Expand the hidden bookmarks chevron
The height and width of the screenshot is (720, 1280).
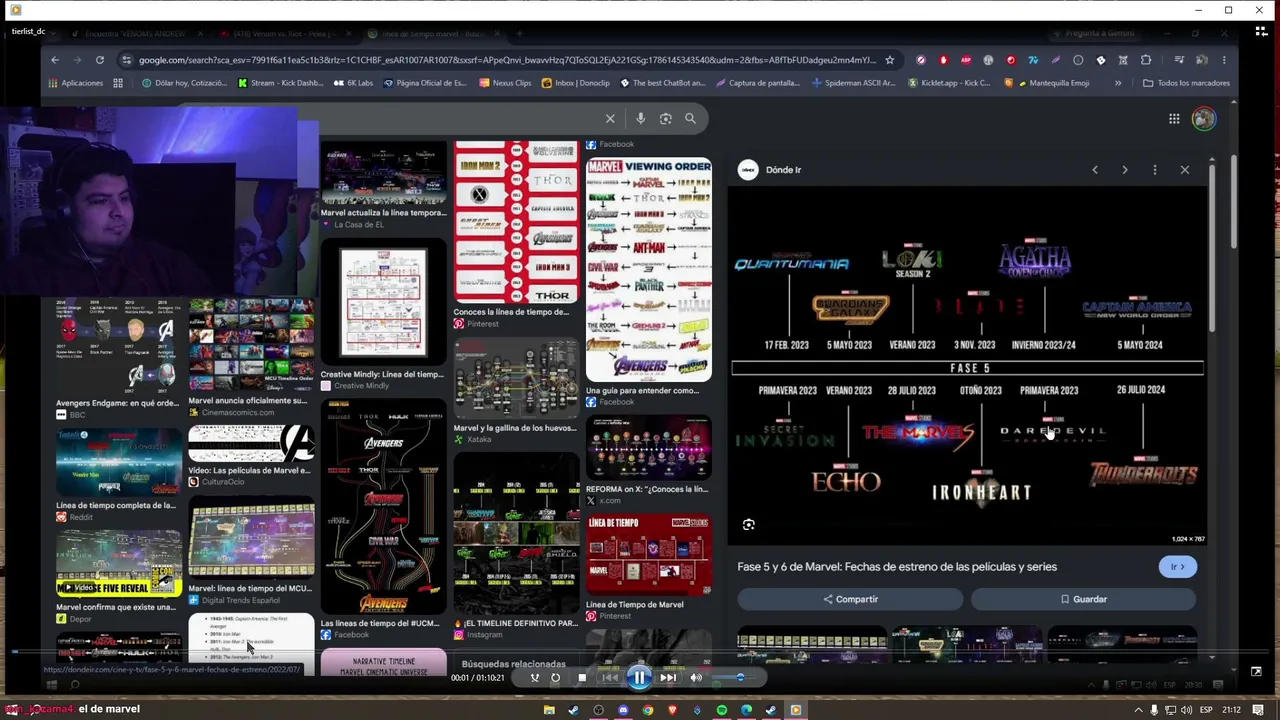tap(1118, 83)
